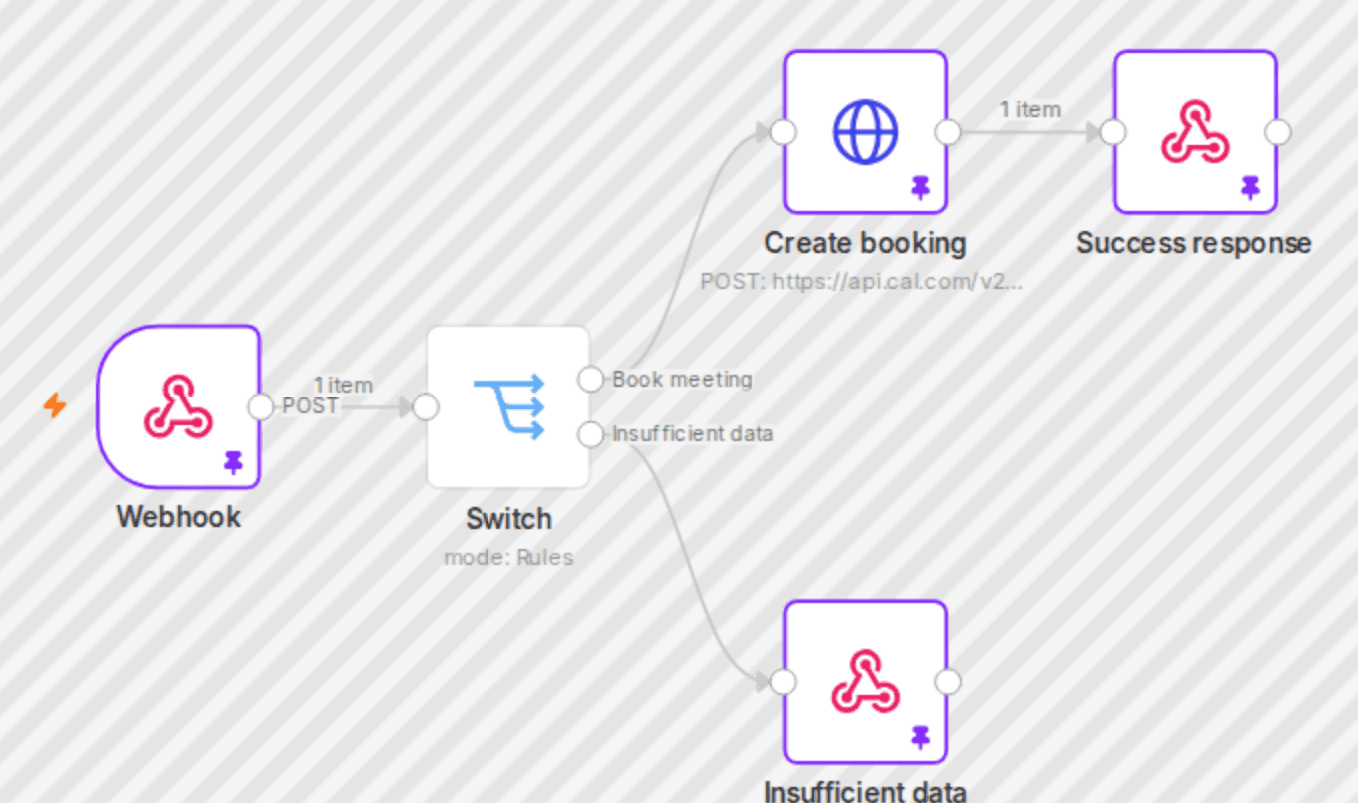Click the POST api.cal.com URL subtitle

[862, 282]
